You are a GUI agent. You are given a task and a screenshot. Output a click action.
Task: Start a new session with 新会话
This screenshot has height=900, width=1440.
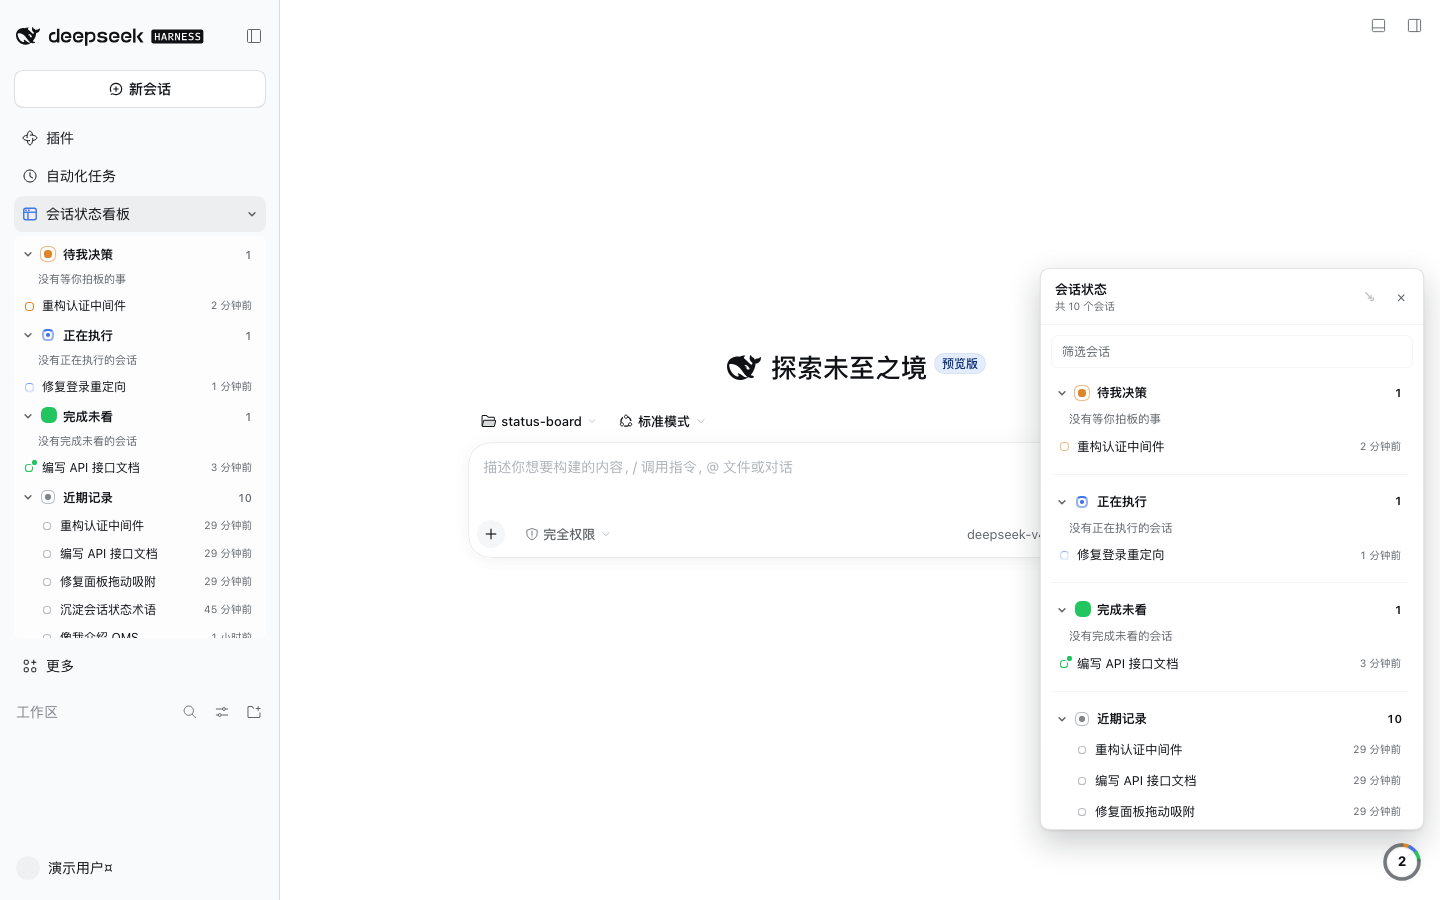pyautogui.click(x=140, y=89)
